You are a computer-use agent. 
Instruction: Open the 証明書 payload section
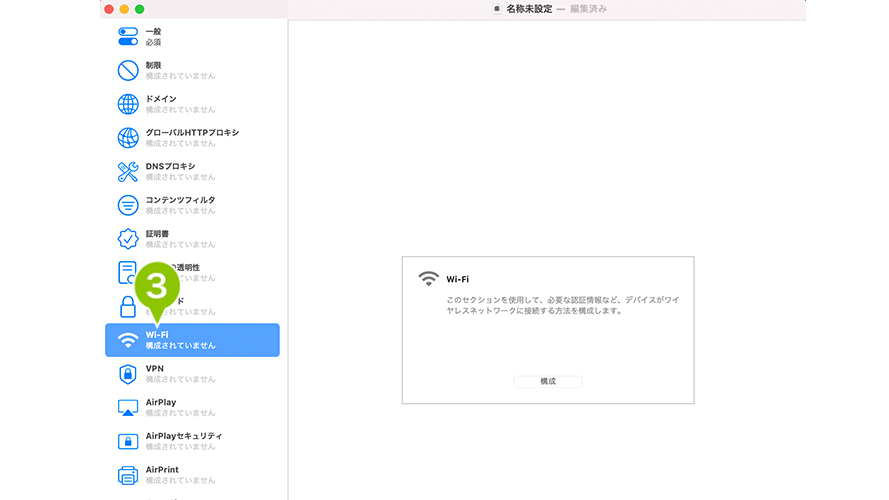(192, 239)
